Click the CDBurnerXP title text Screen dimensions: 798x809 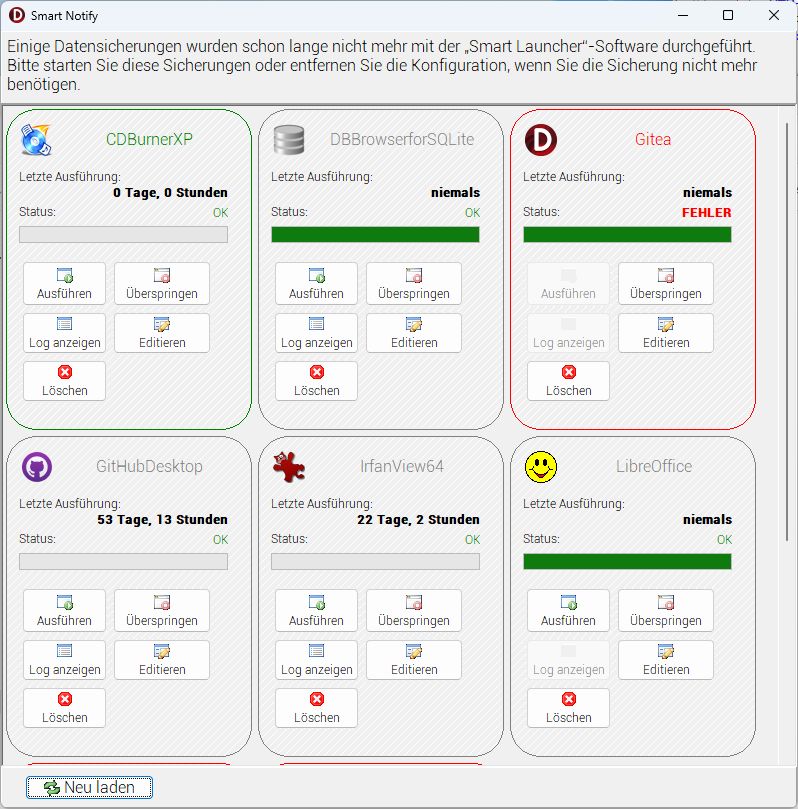pos(149,139)
